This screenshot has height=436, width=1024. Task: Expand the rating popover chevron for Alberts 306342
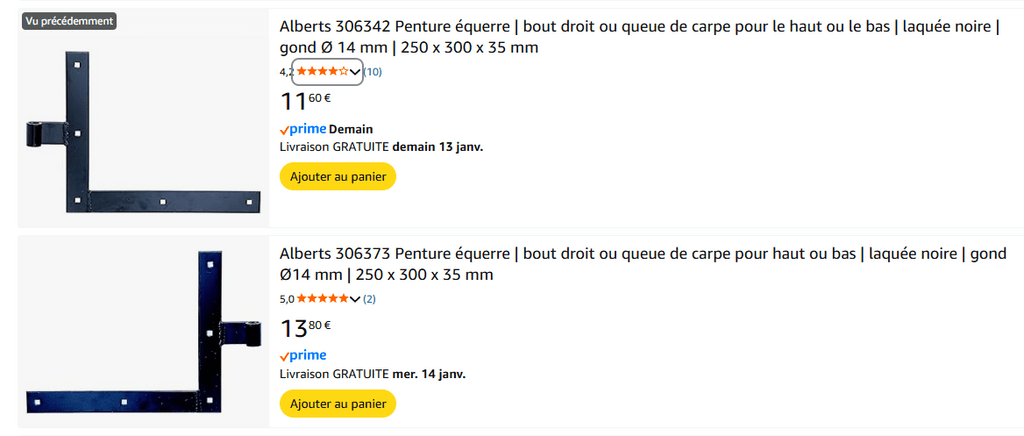pyautogui.click(x=355, y=72)
